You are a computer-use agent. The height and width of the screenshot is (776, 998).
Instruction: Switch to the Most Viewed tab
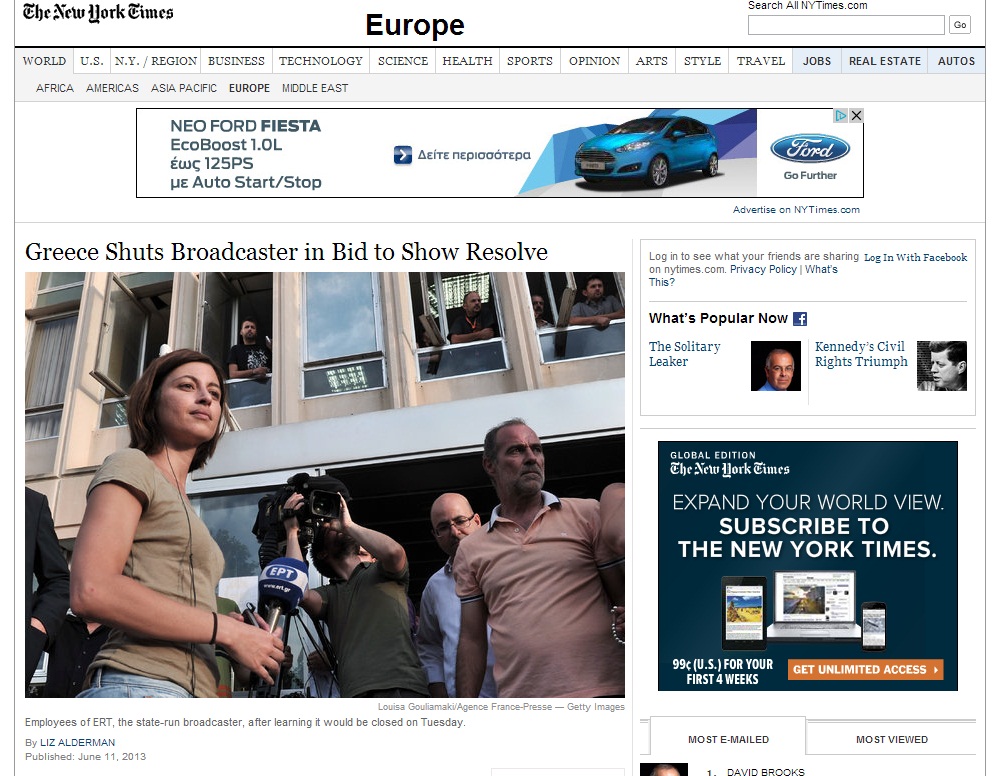[x=892, y=740]
